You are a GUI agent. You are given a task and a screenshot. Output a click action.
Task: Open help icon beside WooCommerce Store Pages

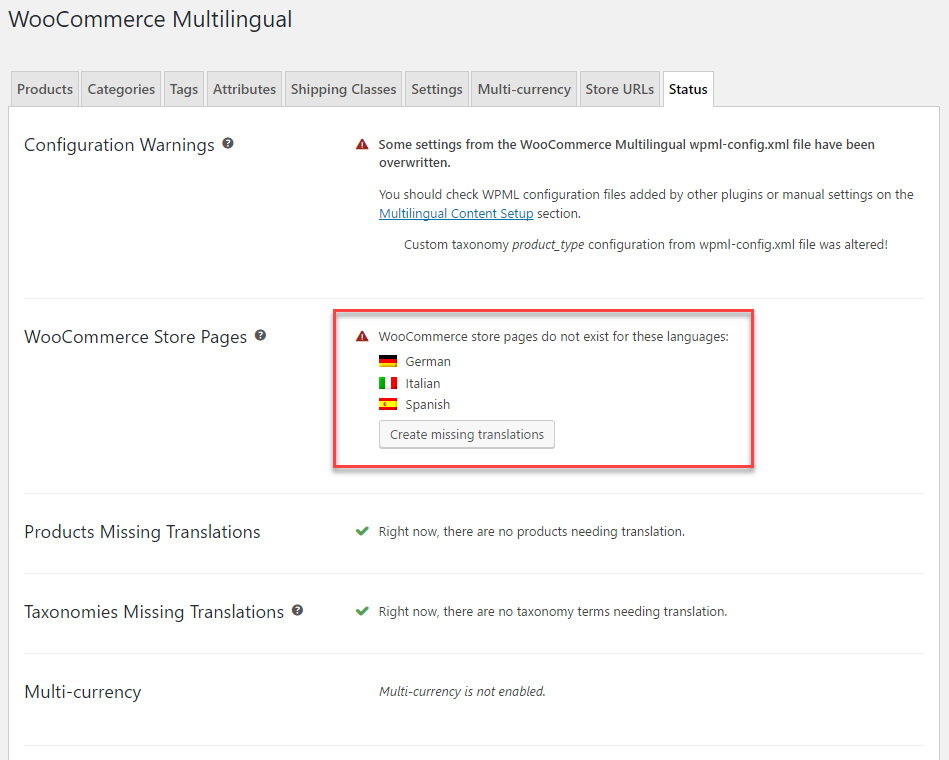click(260, 335)
